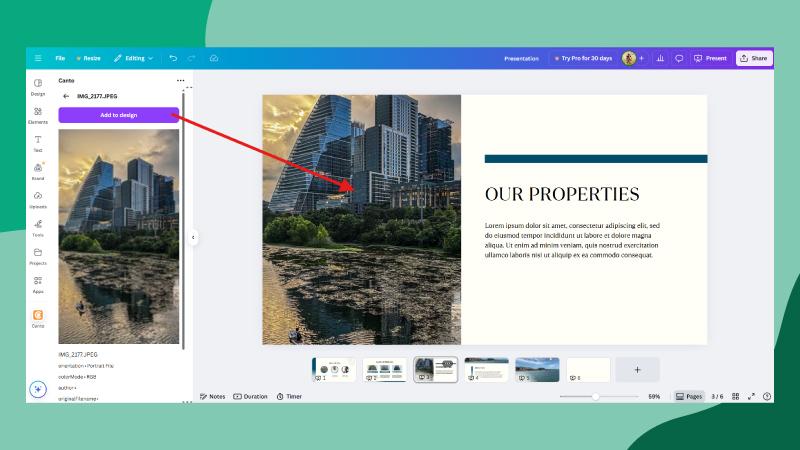
Task: Open the Canto app icon
Action: tap(38, 318)
